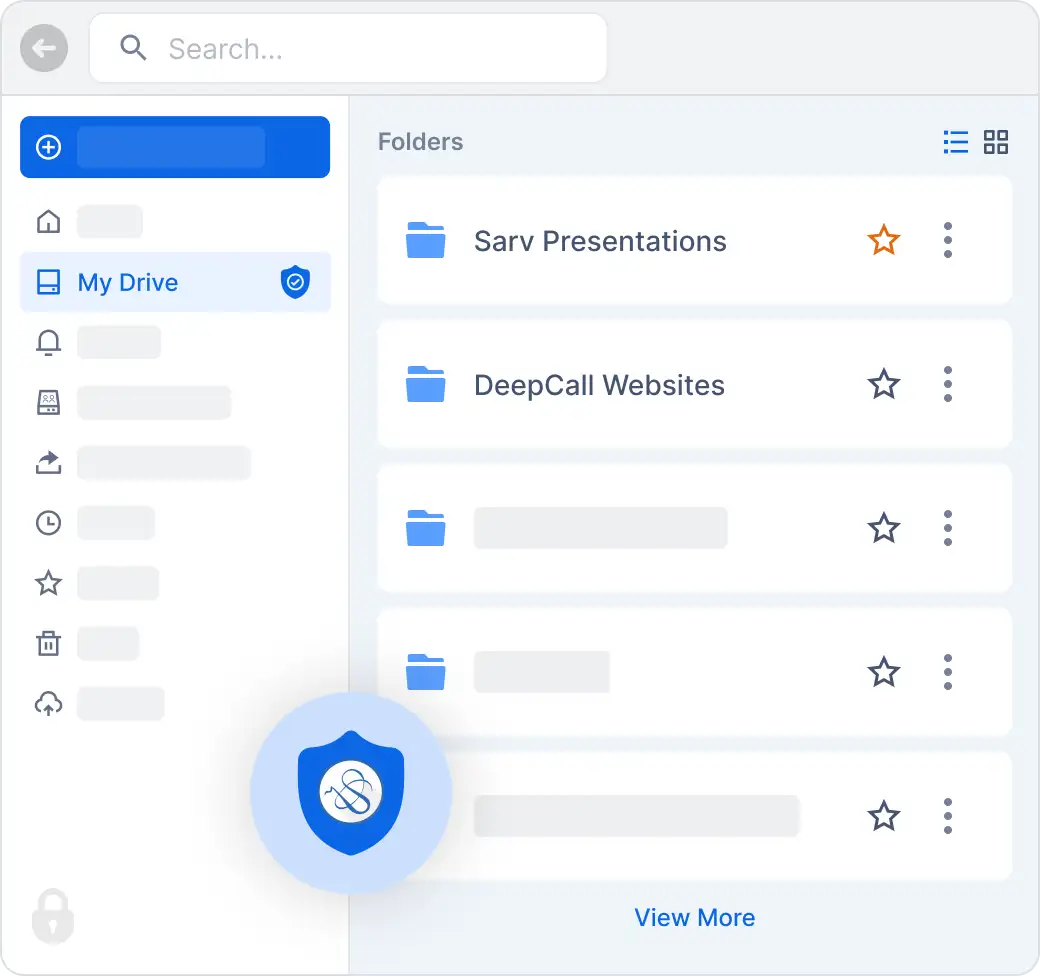Switch to grid view
Viewport: 1040px width, 976px height.
(996, 142)
